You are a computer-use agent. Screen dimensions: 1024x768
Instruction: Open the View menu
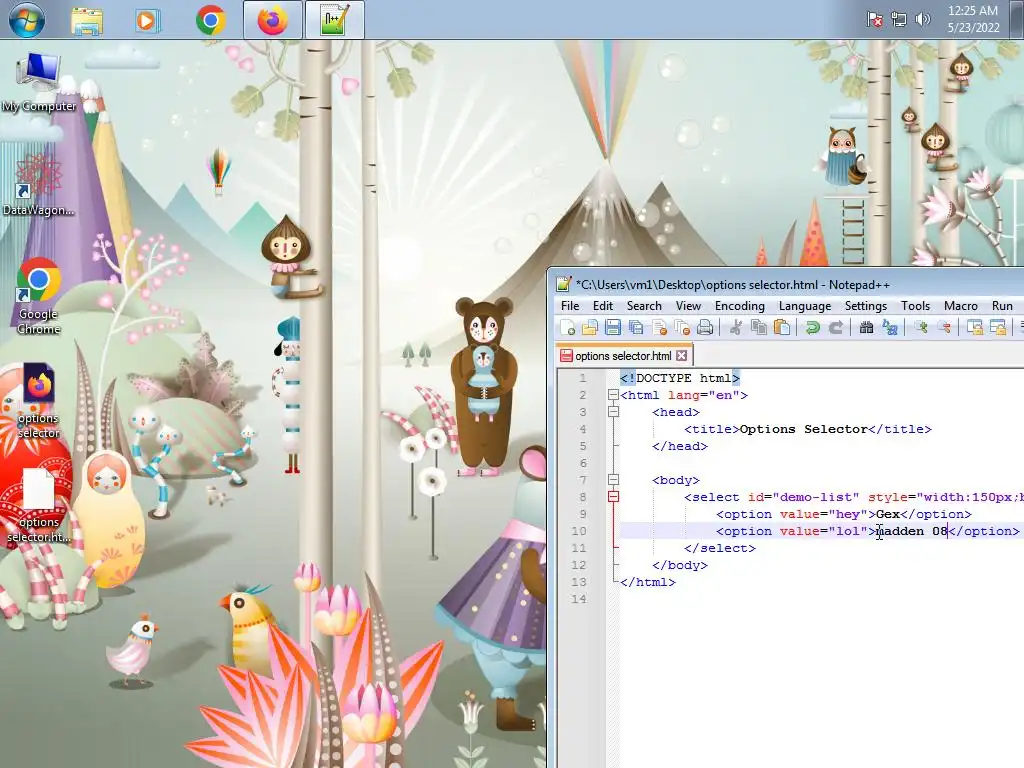(688, 306)
